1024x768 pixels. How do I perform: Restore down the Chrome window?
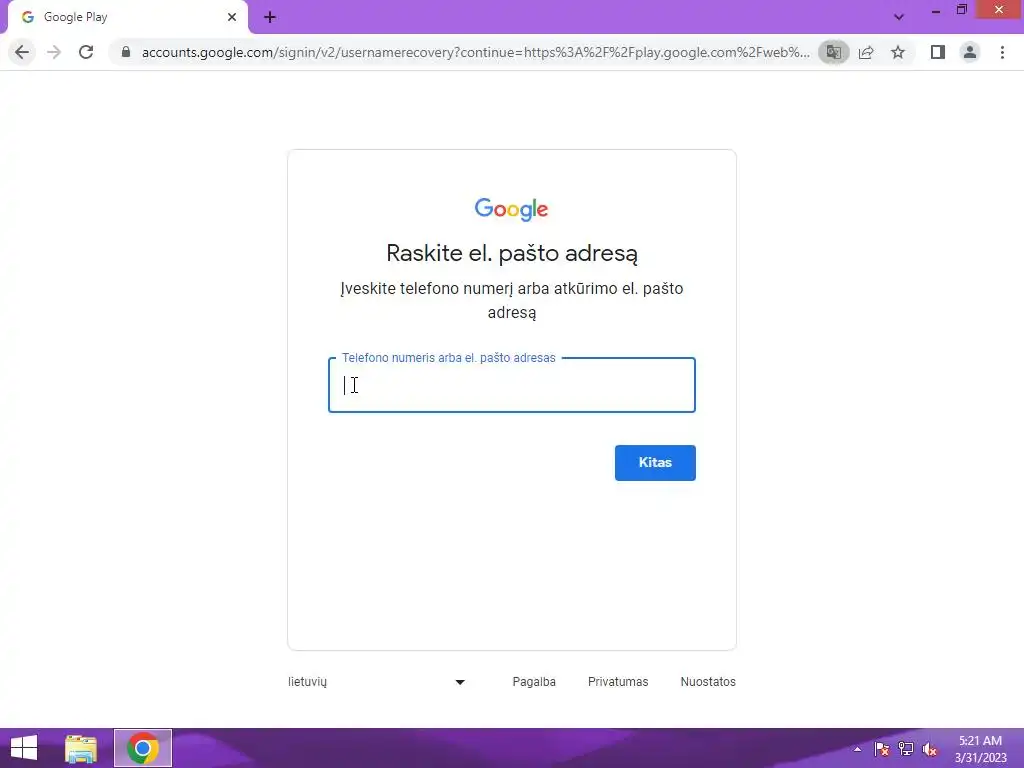click(962, 10)
